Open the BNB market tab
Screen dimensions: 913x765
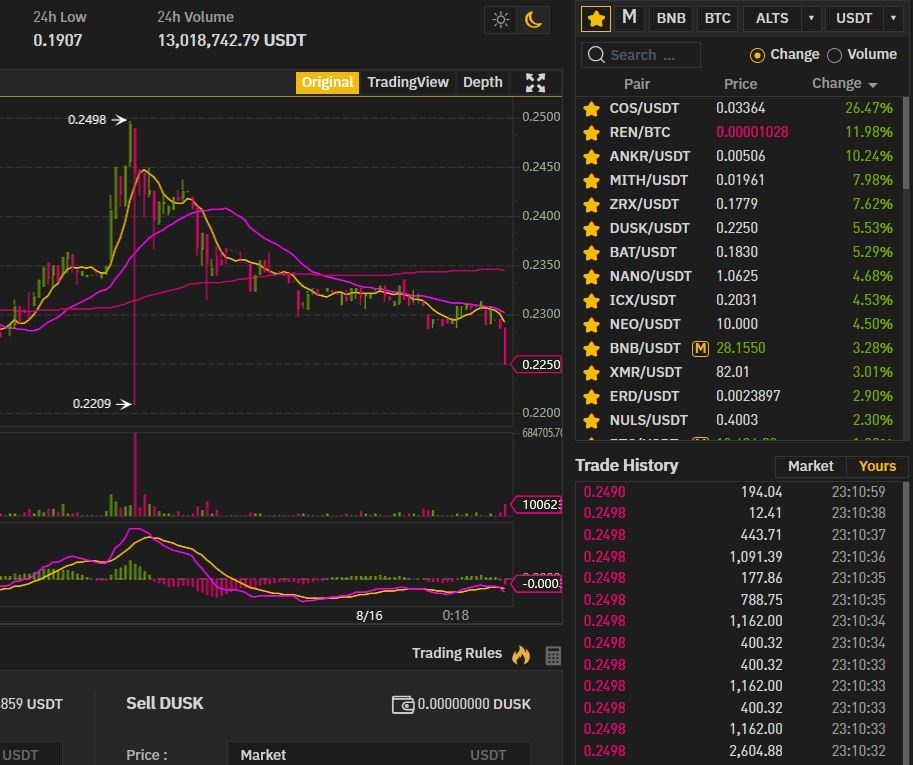tap(671, 18)
